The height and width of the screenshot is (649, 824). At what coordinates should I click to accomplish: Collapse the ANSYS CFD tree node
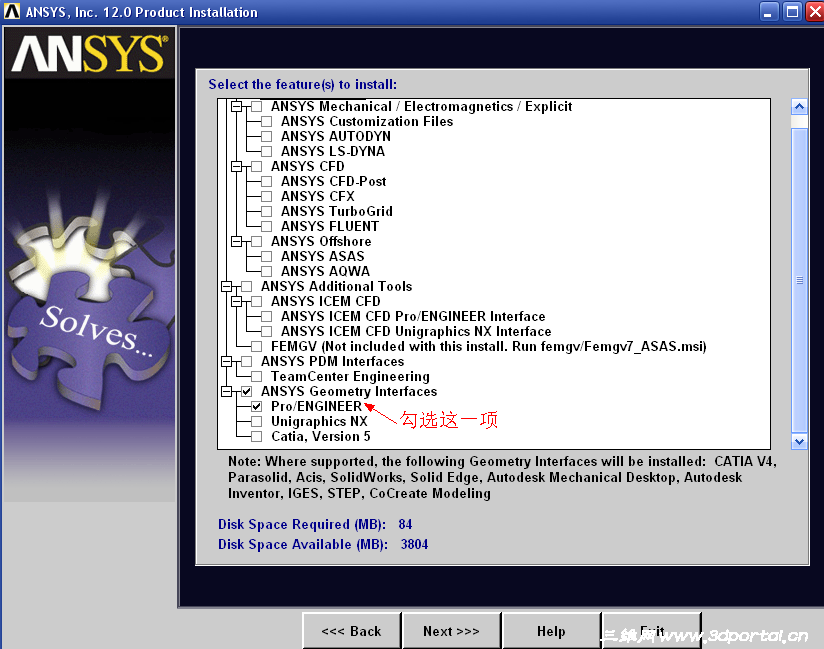coord(236,167)
